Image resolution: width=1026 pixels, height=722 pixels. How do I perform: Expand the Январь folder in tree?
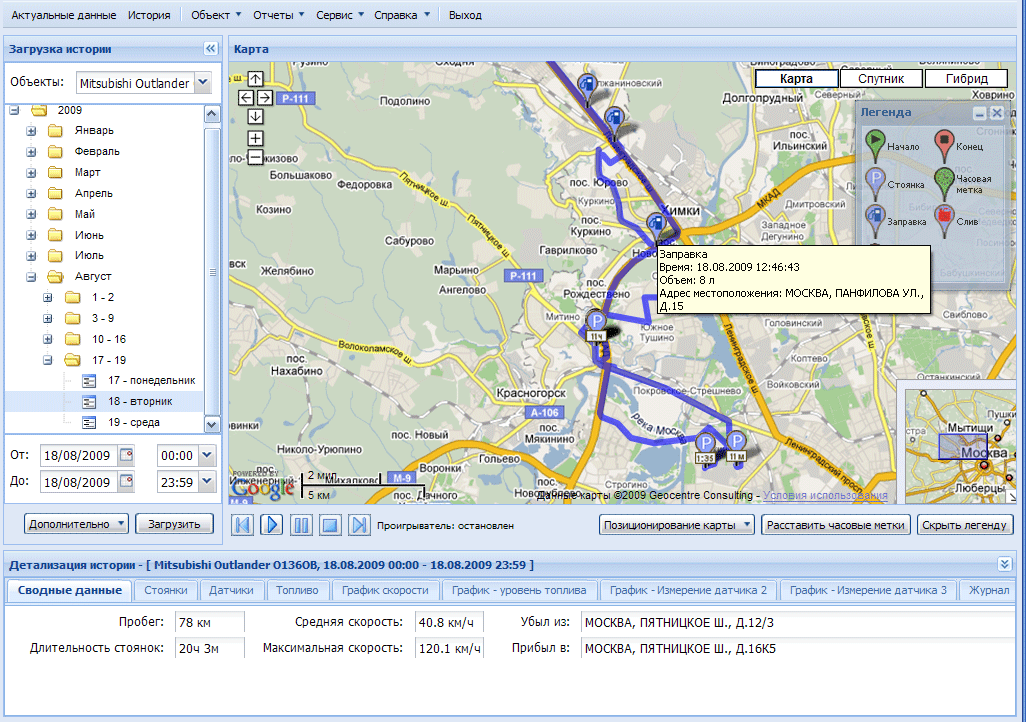31,131
